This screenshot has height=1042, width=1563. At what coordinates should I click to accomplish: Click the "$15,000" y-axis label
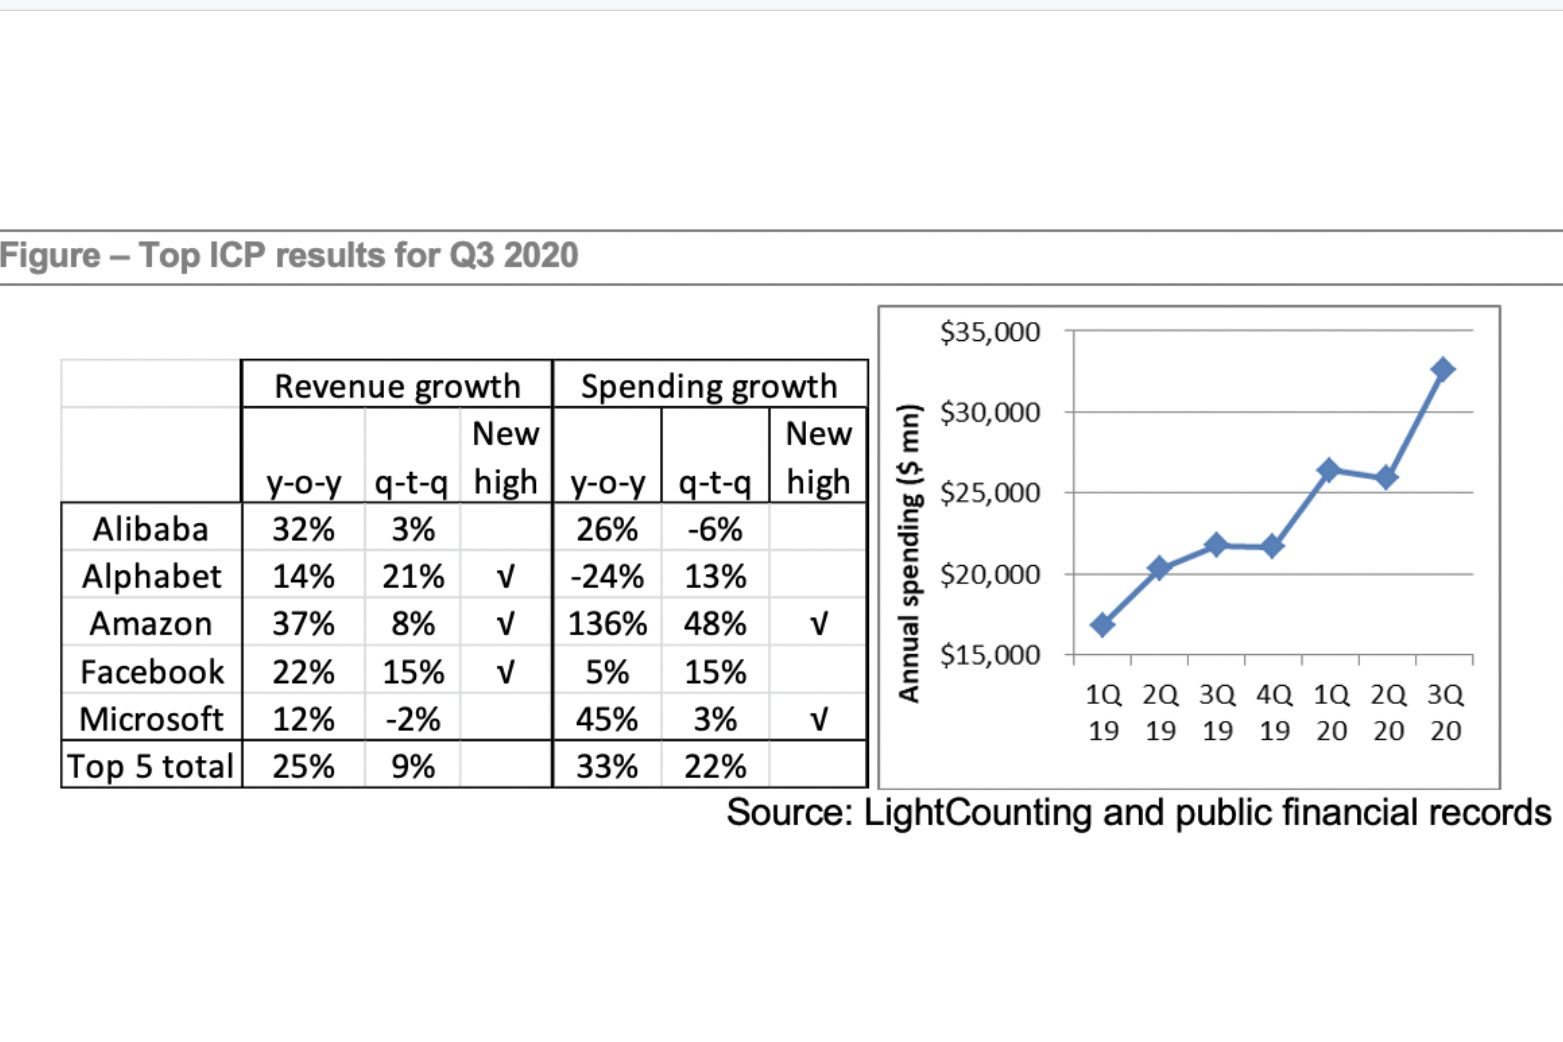[990, 654]
